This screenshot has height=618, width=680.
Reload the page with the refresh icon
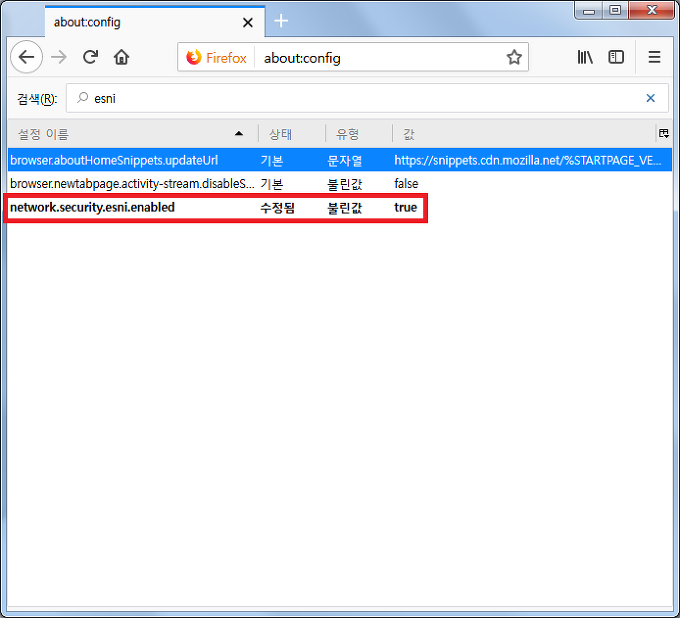(x=90, y=57)
